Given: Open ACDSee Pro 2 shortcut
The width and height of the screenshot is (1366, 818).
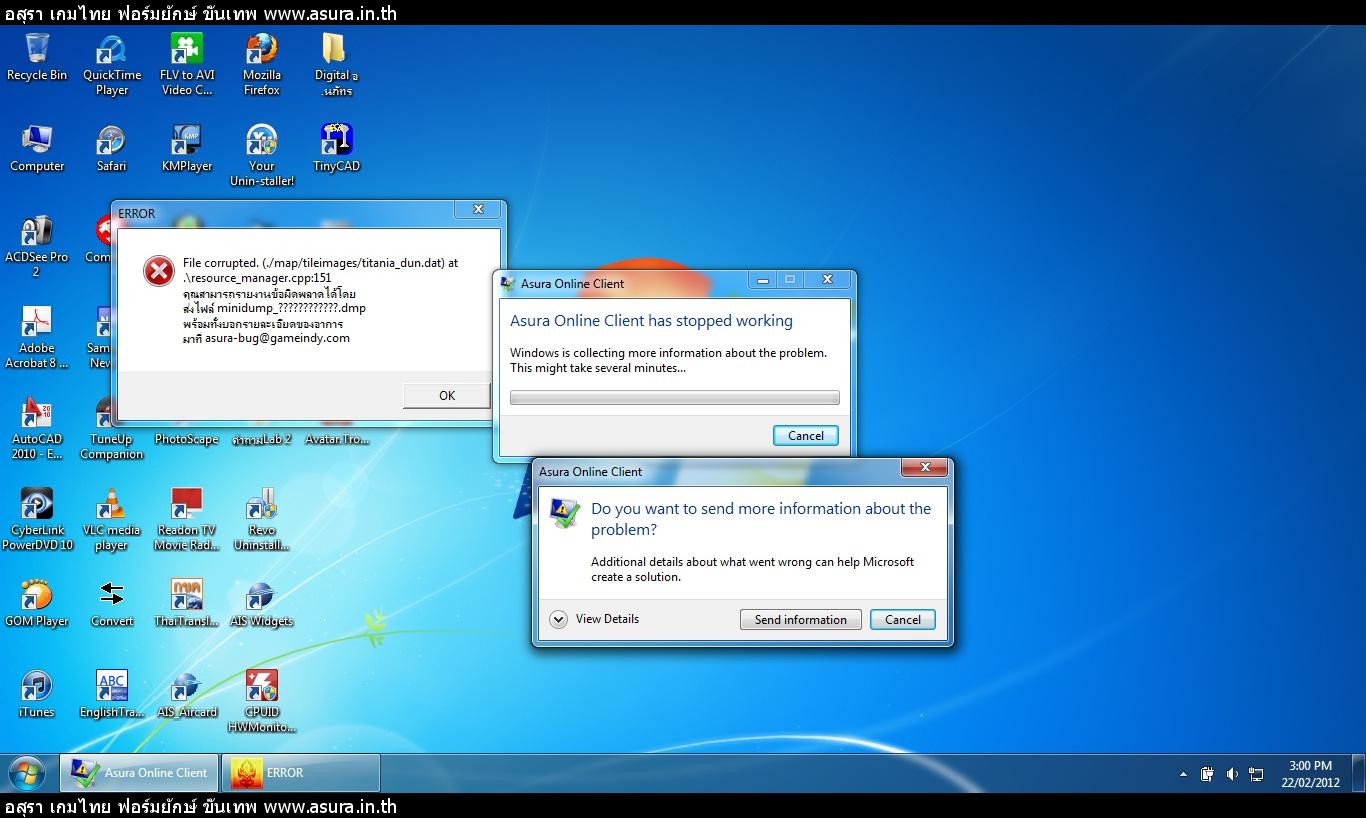Looking at the screenshot, I should point(37,246).
